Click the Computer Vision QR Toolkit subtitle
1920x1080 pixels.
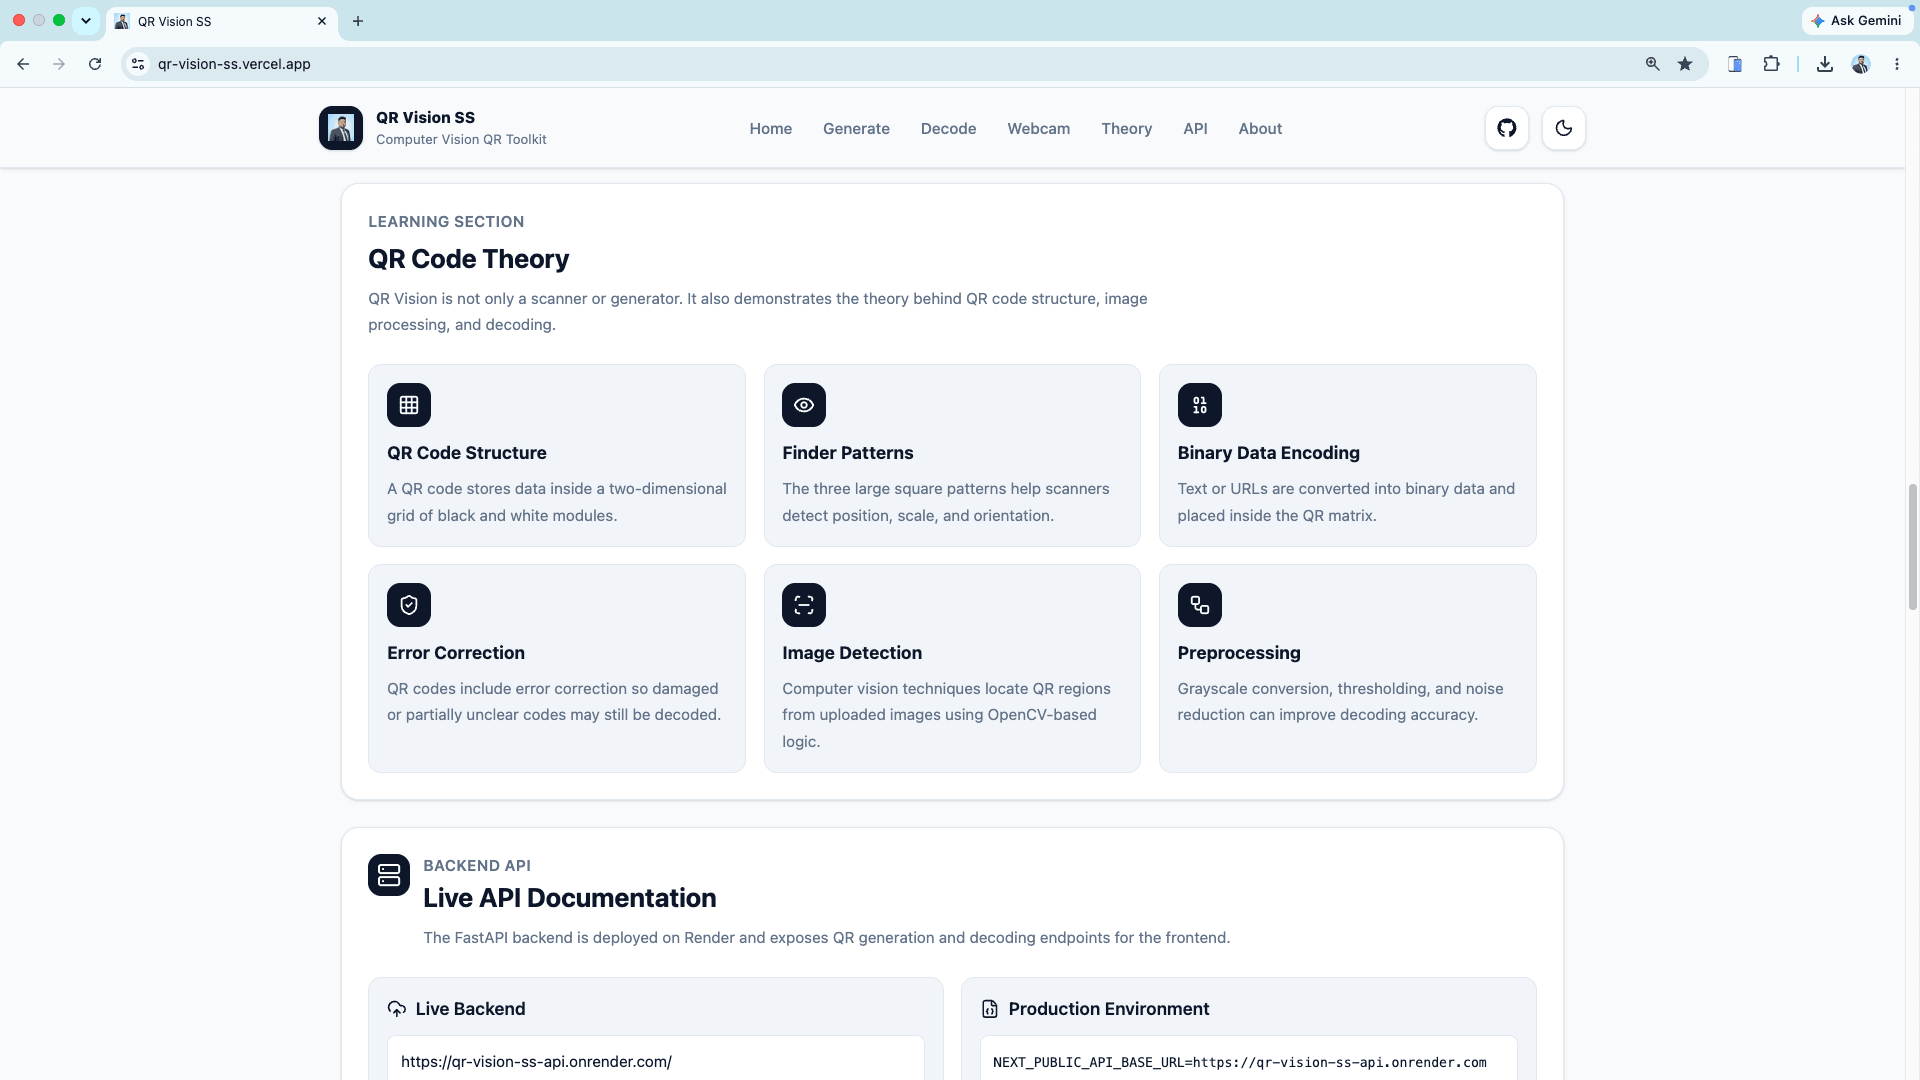[x=461, y=140]
